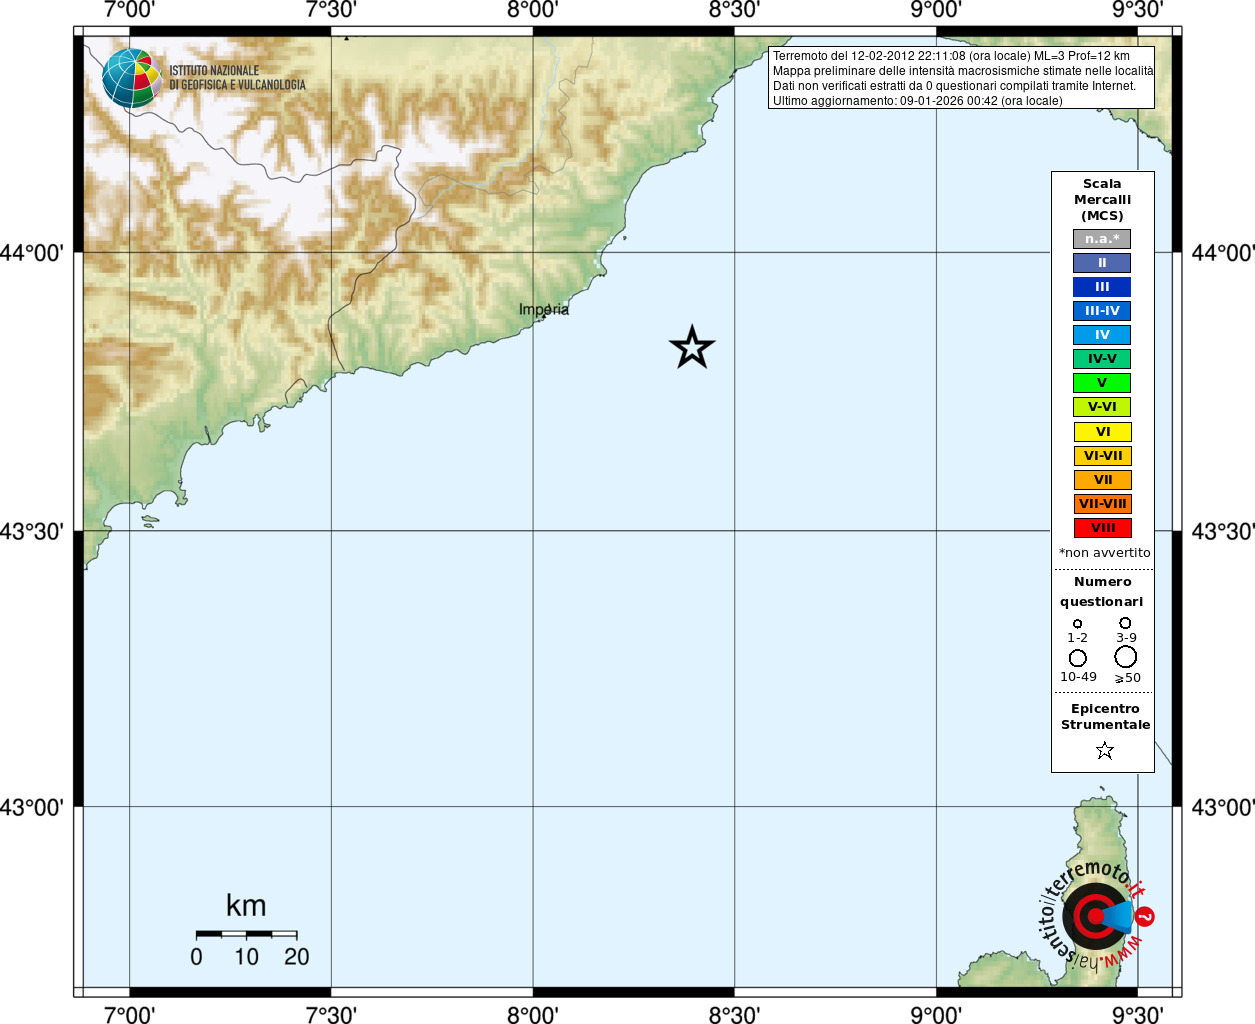1255x1024 pixels.
Task: Click the yellow VI legend swatch
Action: (1103, 432)
